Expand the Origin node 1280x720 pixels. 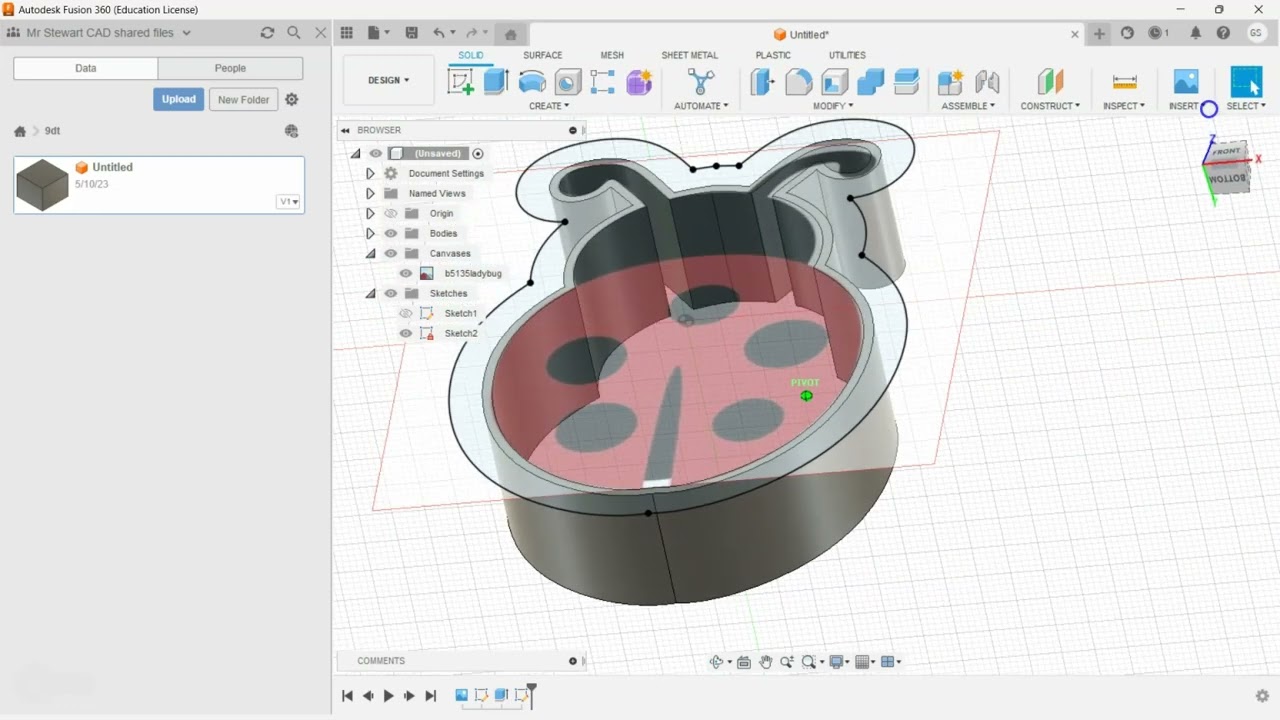click(x=370, y=213)
